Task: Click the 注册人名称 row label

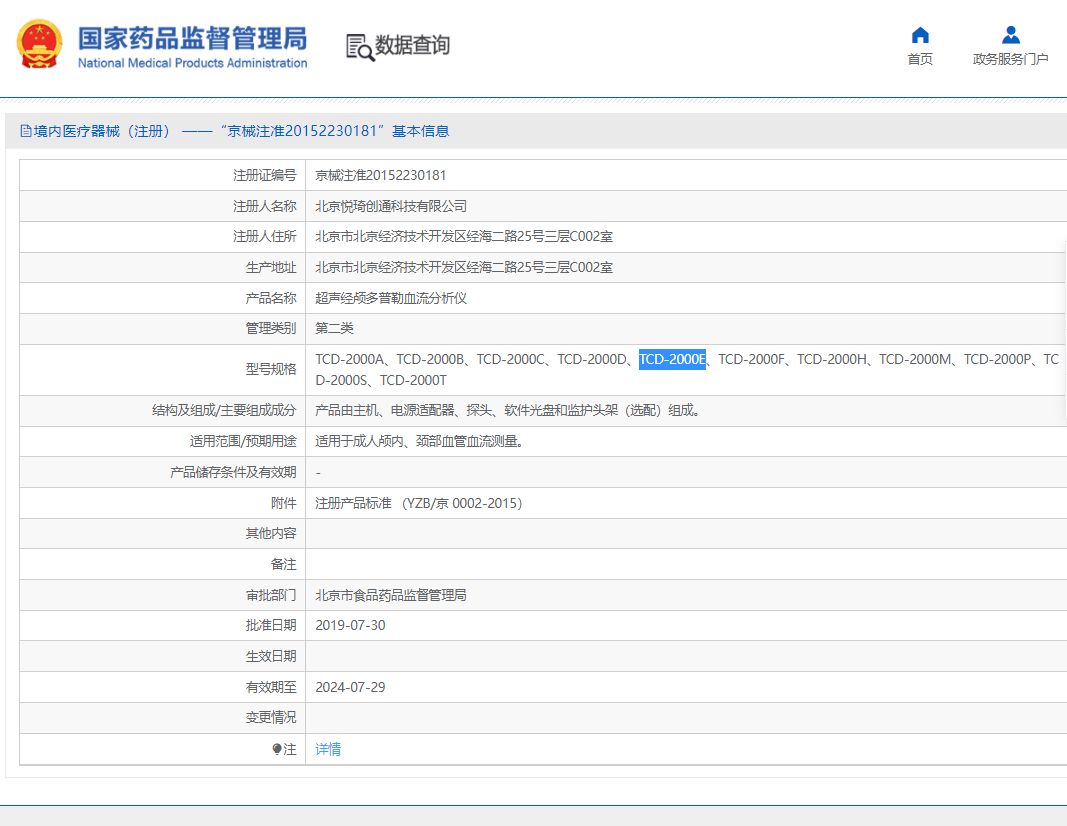Action: click(x=265, y=206)
